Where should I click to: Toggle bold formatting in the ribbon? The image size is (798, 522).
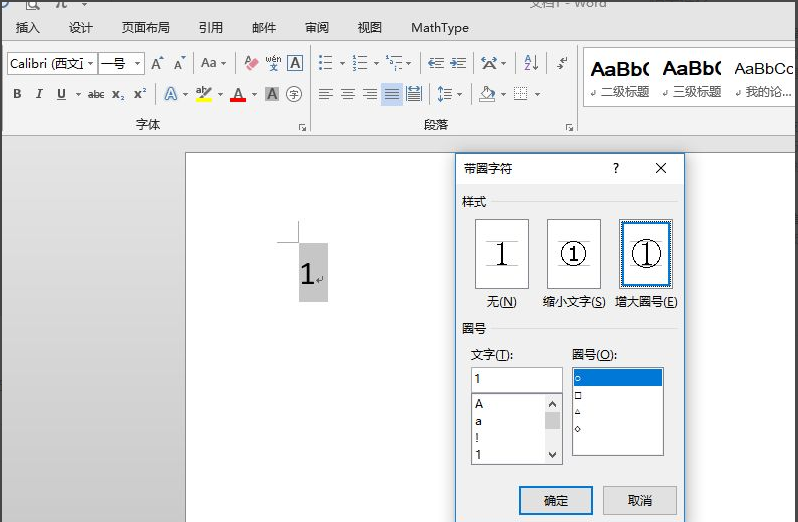coord(17,94)
